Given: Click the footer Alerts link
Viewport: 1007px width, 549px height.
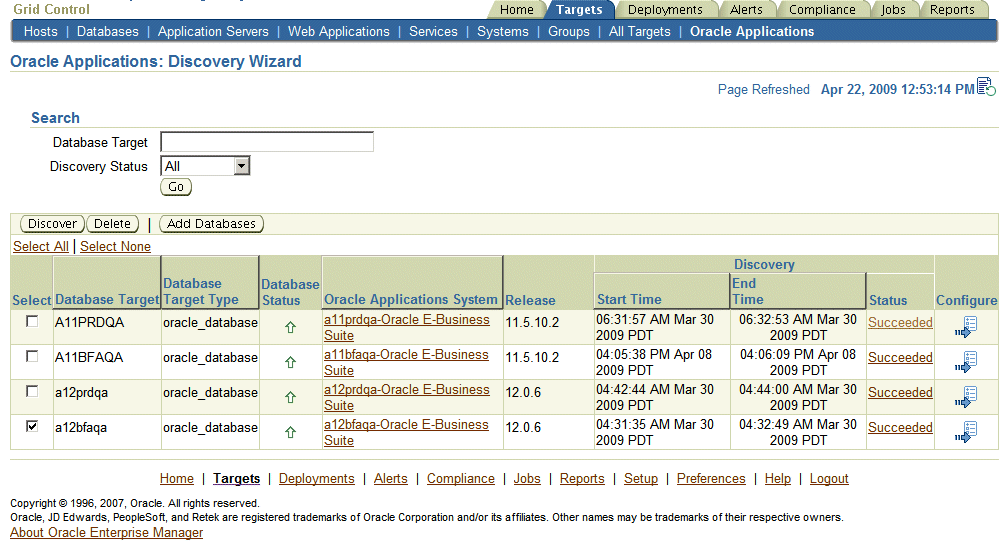Looking at the screenshot, I should tap(390, 478).
